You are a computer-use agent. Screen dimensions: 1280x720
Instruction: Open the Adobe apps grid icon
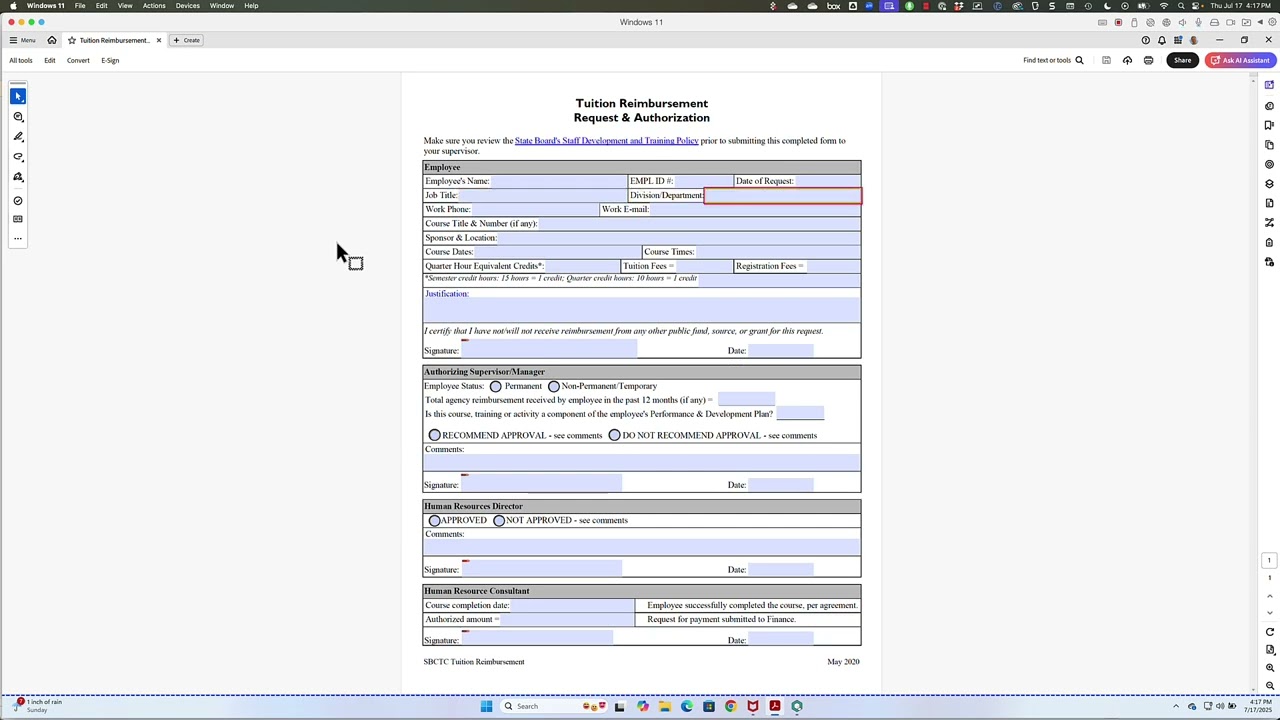(x=1178, y=40)
